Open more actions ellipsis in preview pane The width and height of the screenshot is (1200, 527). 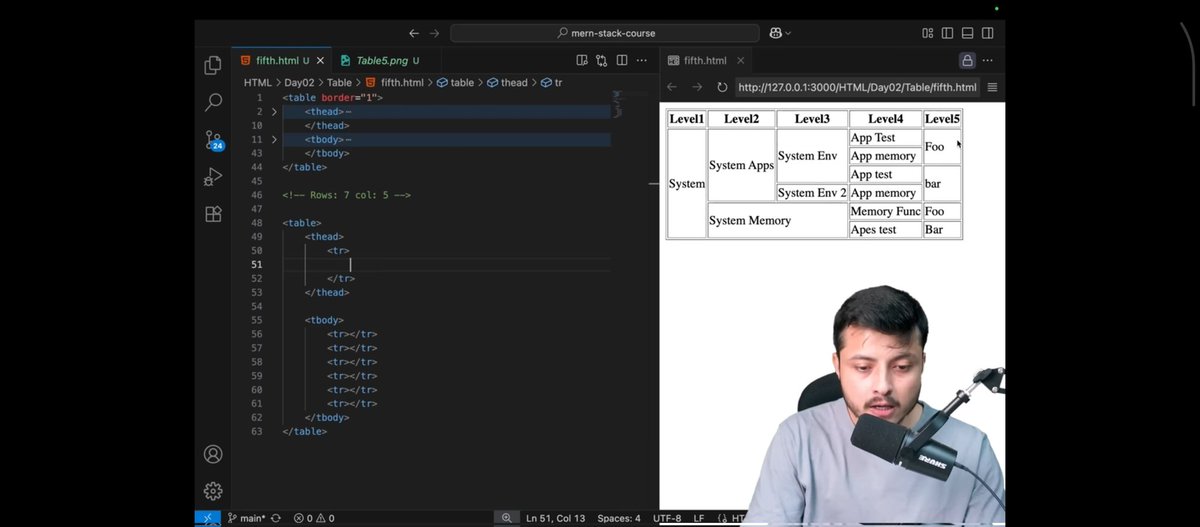click(989, 61)
